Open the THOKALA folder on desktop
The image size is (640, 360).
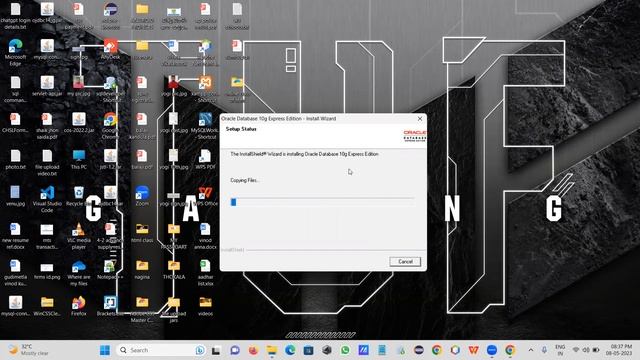click(x=174, y=269)
